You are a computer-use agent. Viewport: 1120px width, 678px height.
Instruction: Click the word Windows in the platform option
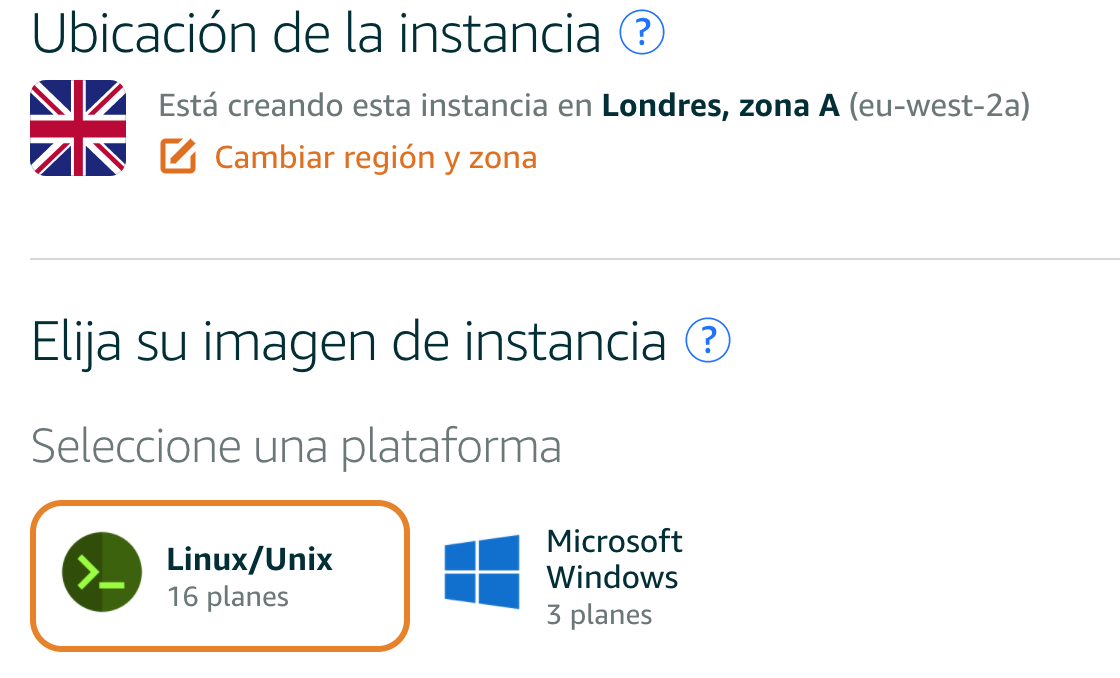coord(612,577)
